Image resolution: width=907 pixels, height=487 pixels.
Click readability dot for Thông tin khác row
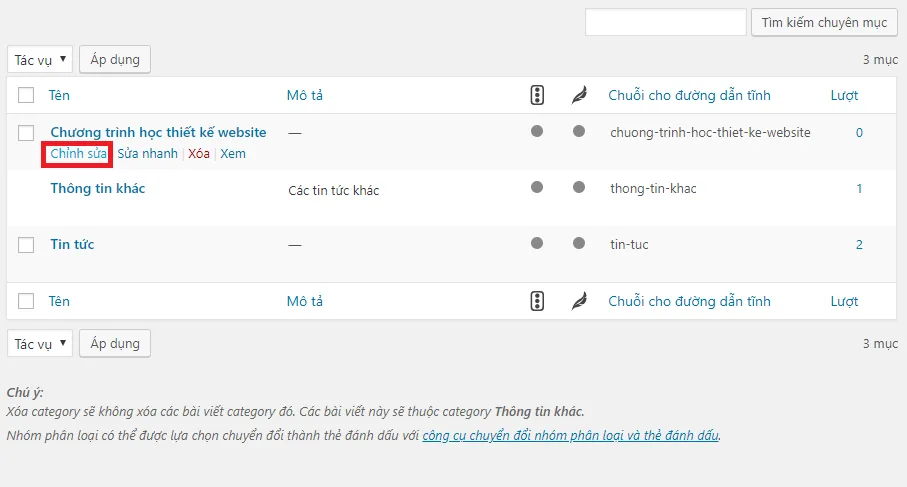click(x=579, y=187)
